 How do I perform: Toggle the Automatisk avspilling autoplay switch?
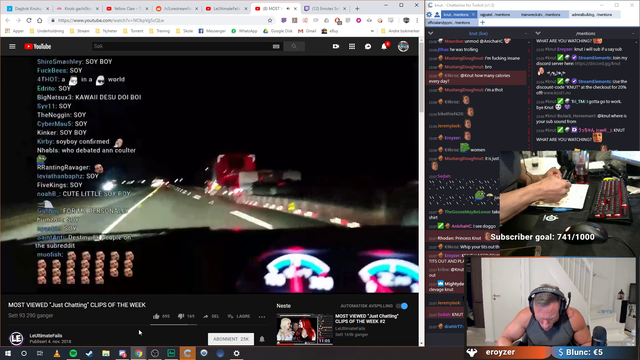402,306
